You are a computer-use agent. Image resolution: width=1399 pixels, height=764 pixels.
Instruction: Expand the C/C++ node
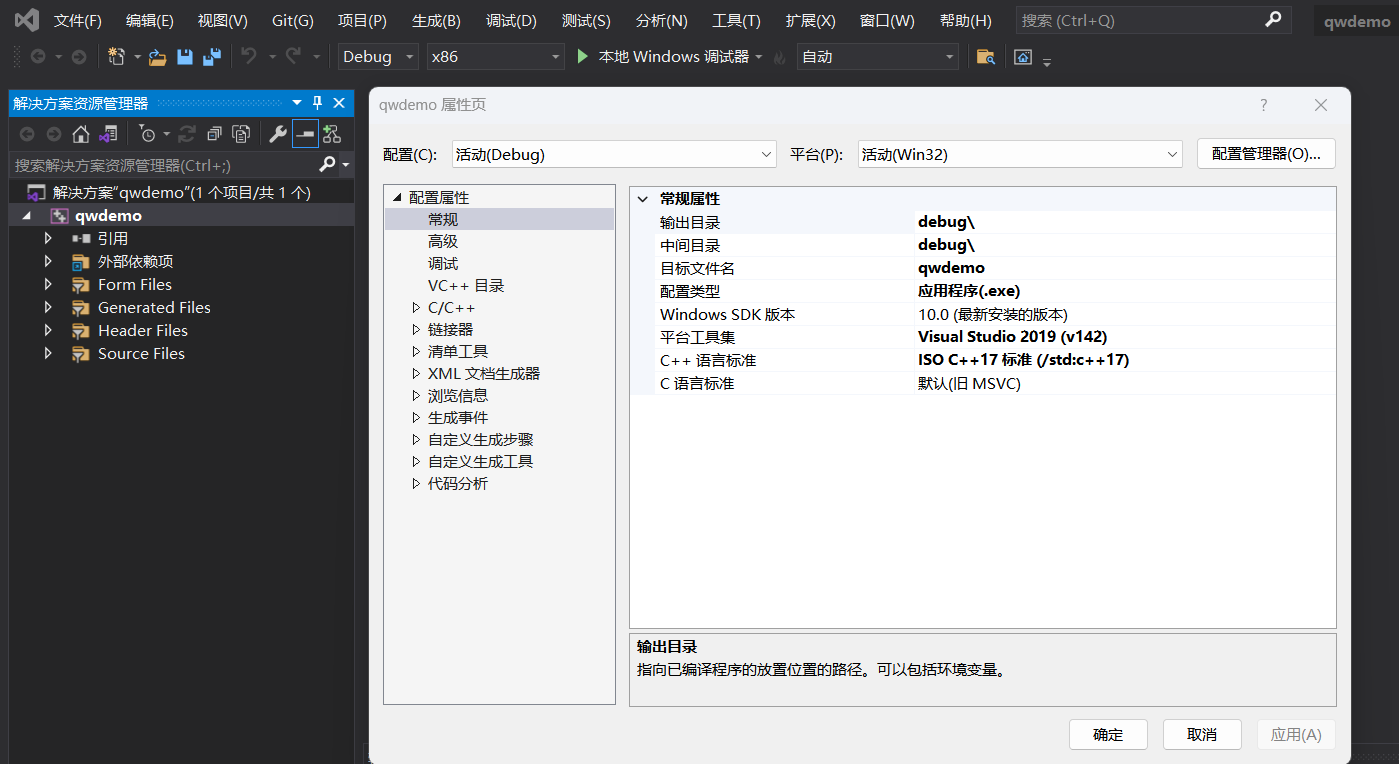(x=417, y=308)
